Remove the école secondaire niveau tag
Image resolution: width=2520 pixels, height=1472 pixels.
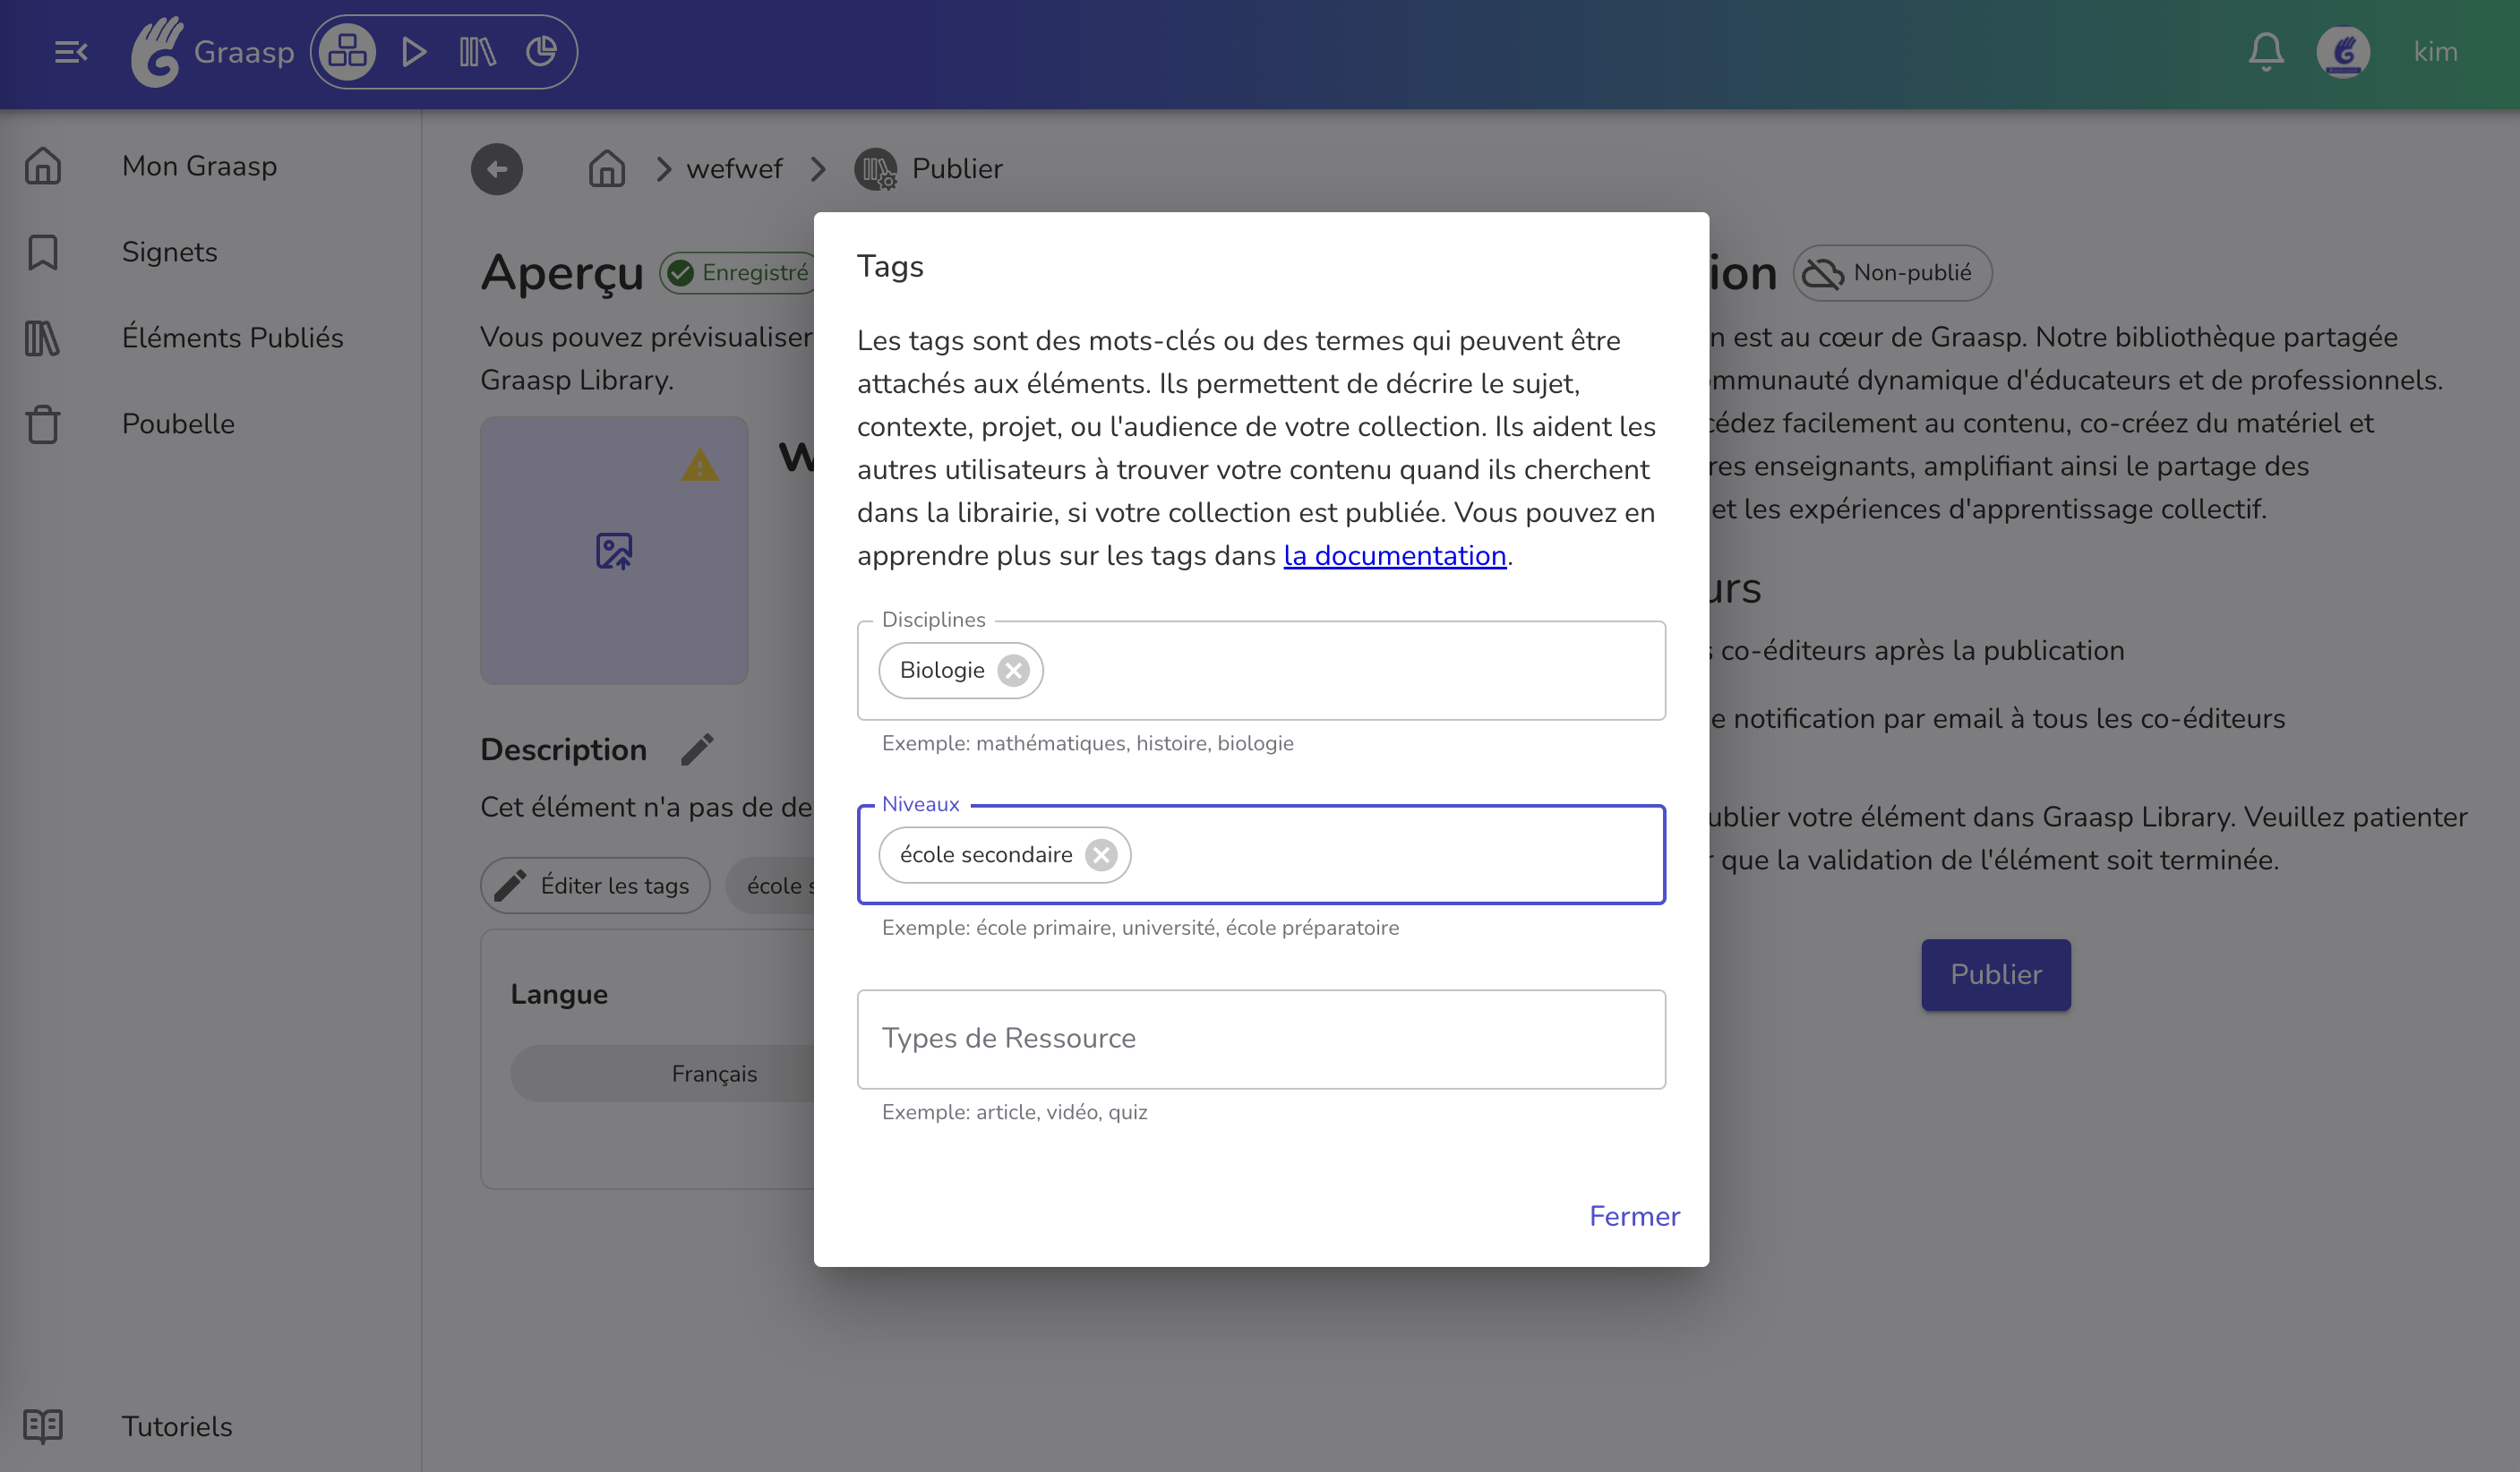coord(1102,854)
